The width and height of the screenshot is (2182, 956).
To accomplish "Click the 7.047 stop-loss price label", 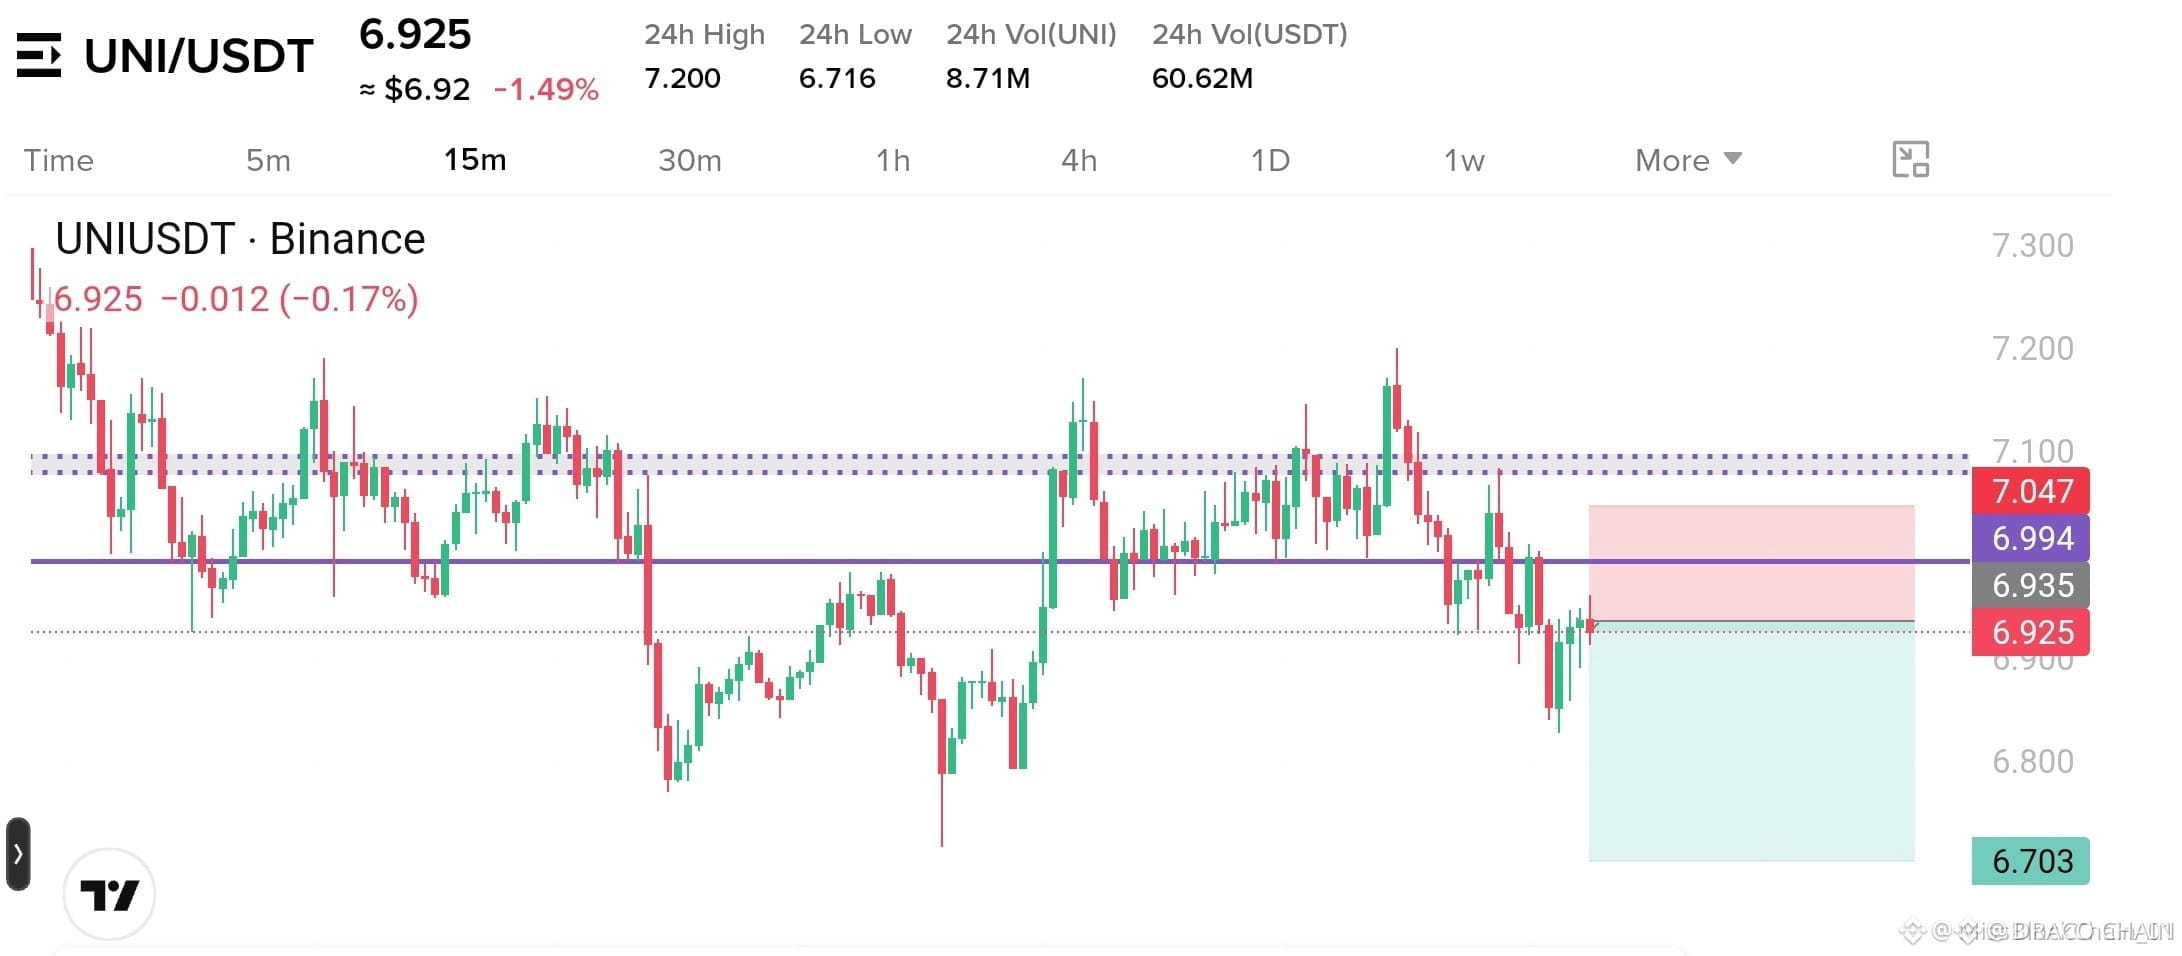I will [2030, 491].
